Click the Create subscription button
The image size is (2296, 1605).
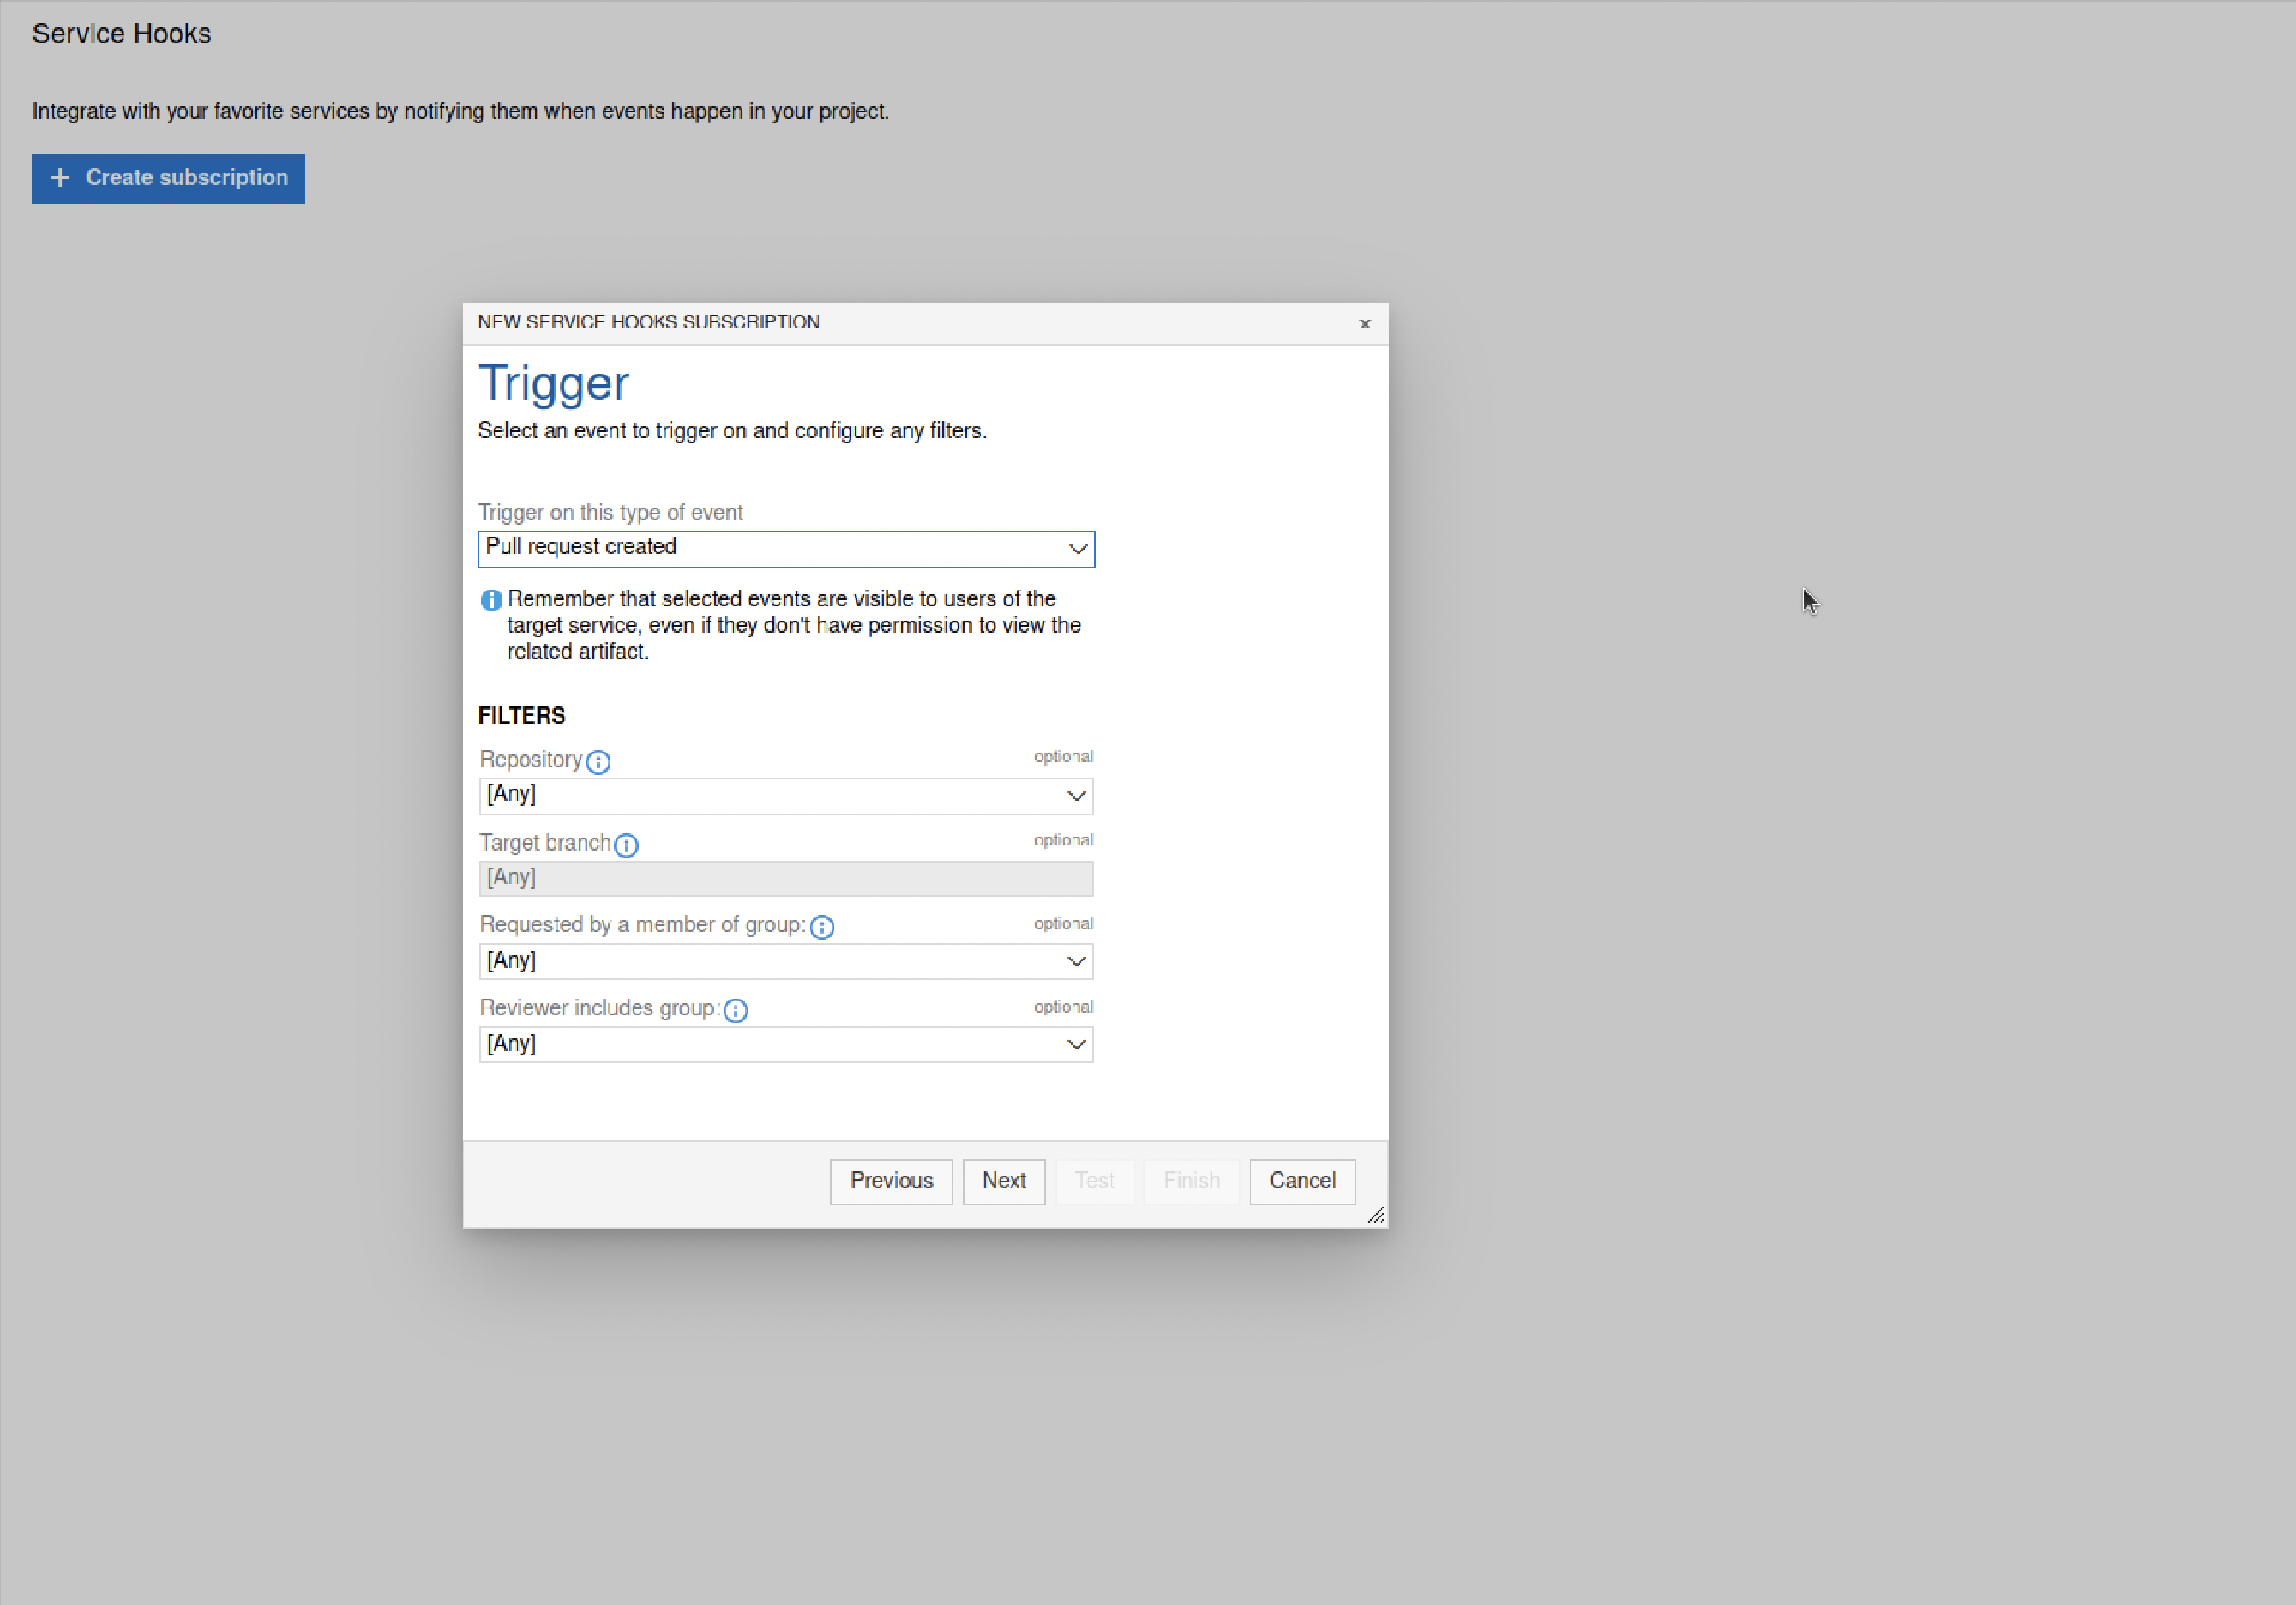click(168, 178)
